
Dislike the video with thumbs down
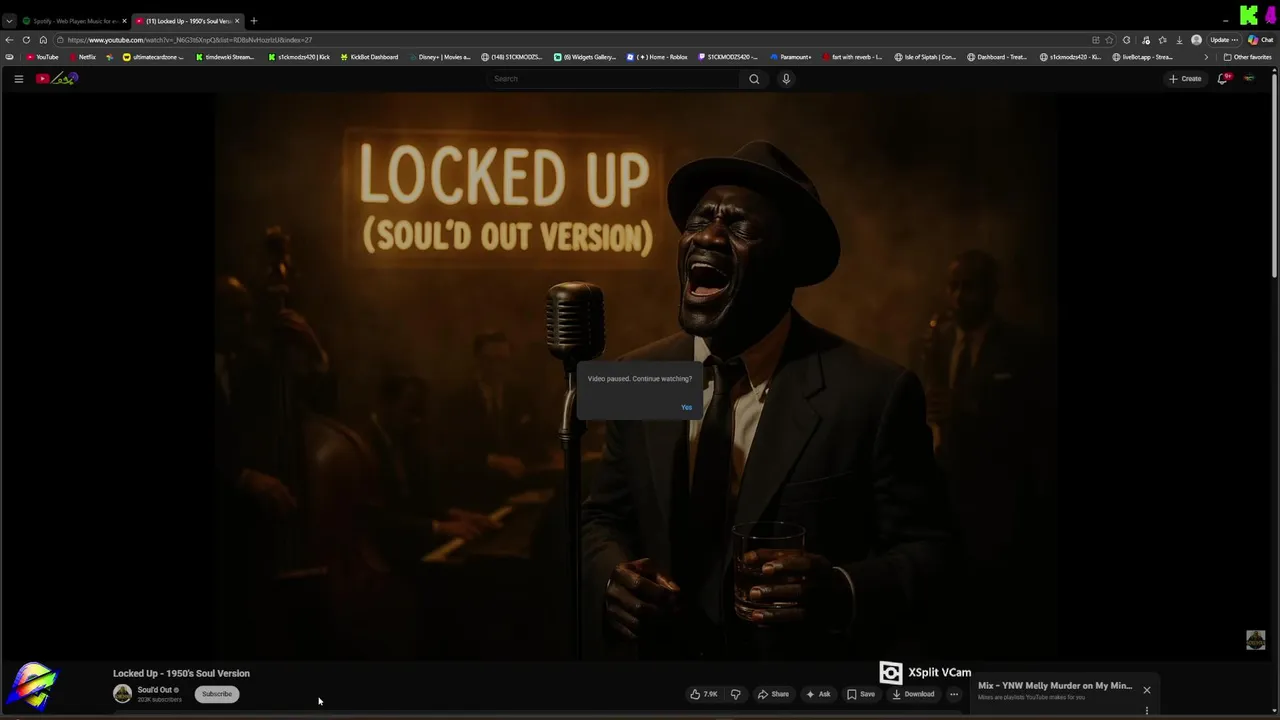(735, 694)
